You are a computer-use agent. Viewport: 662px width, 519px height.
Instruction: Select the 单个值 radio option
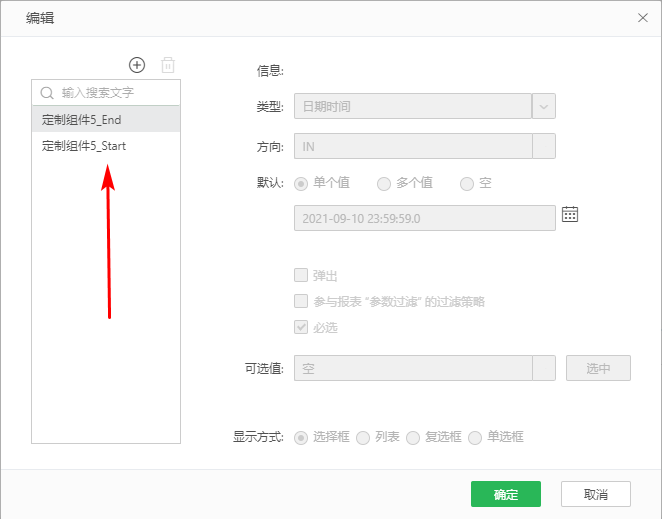click(x=300, y=184)
